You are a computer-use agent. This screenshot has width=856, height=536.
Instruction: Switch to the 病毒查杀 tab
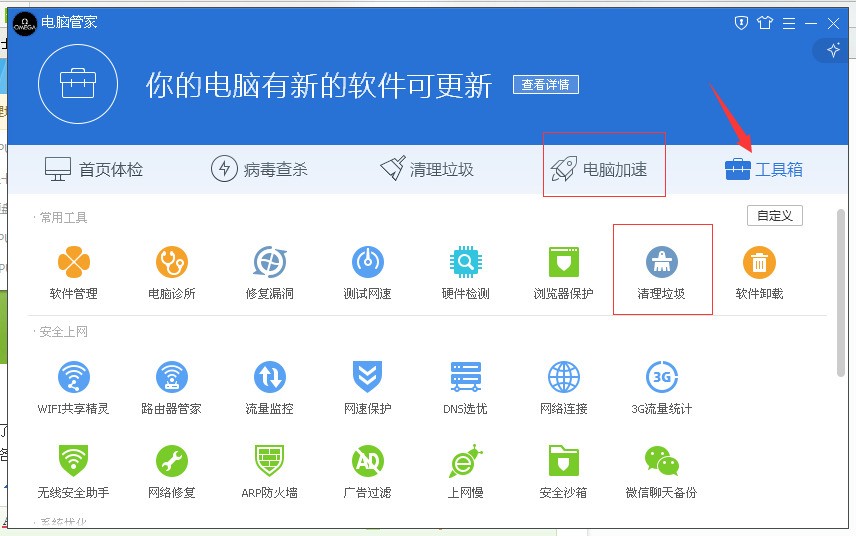[259, 169]
